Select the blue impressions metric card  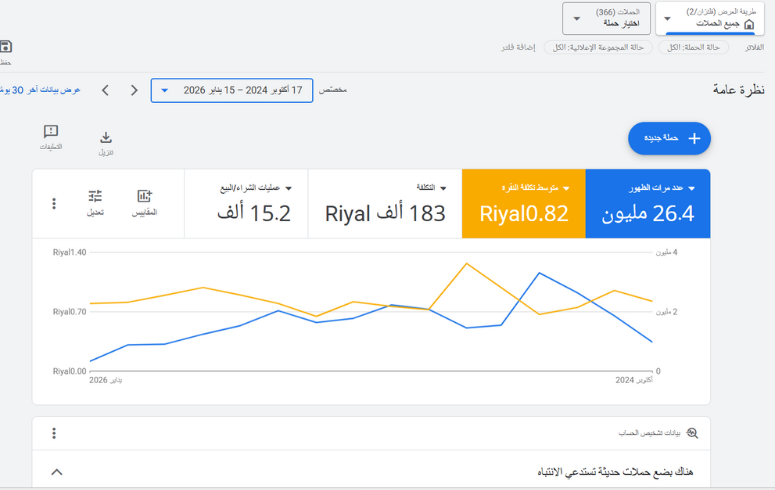pos(647,204)
